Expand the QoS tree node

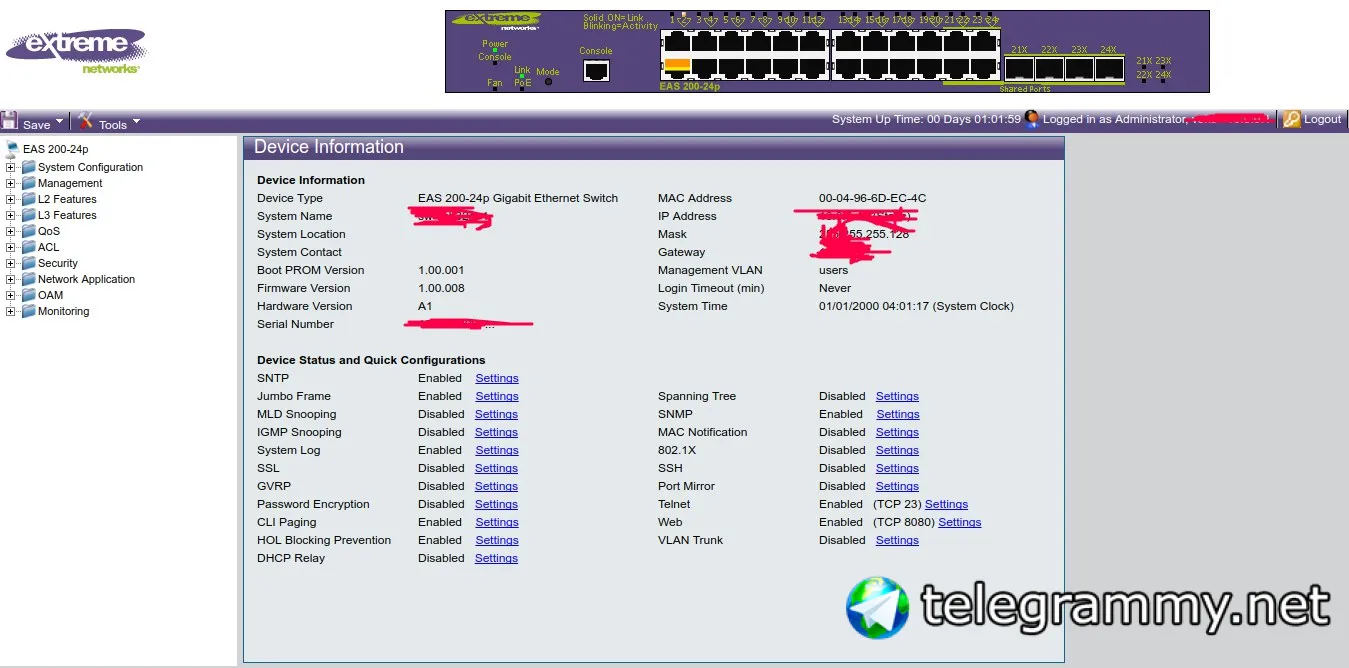11,231
